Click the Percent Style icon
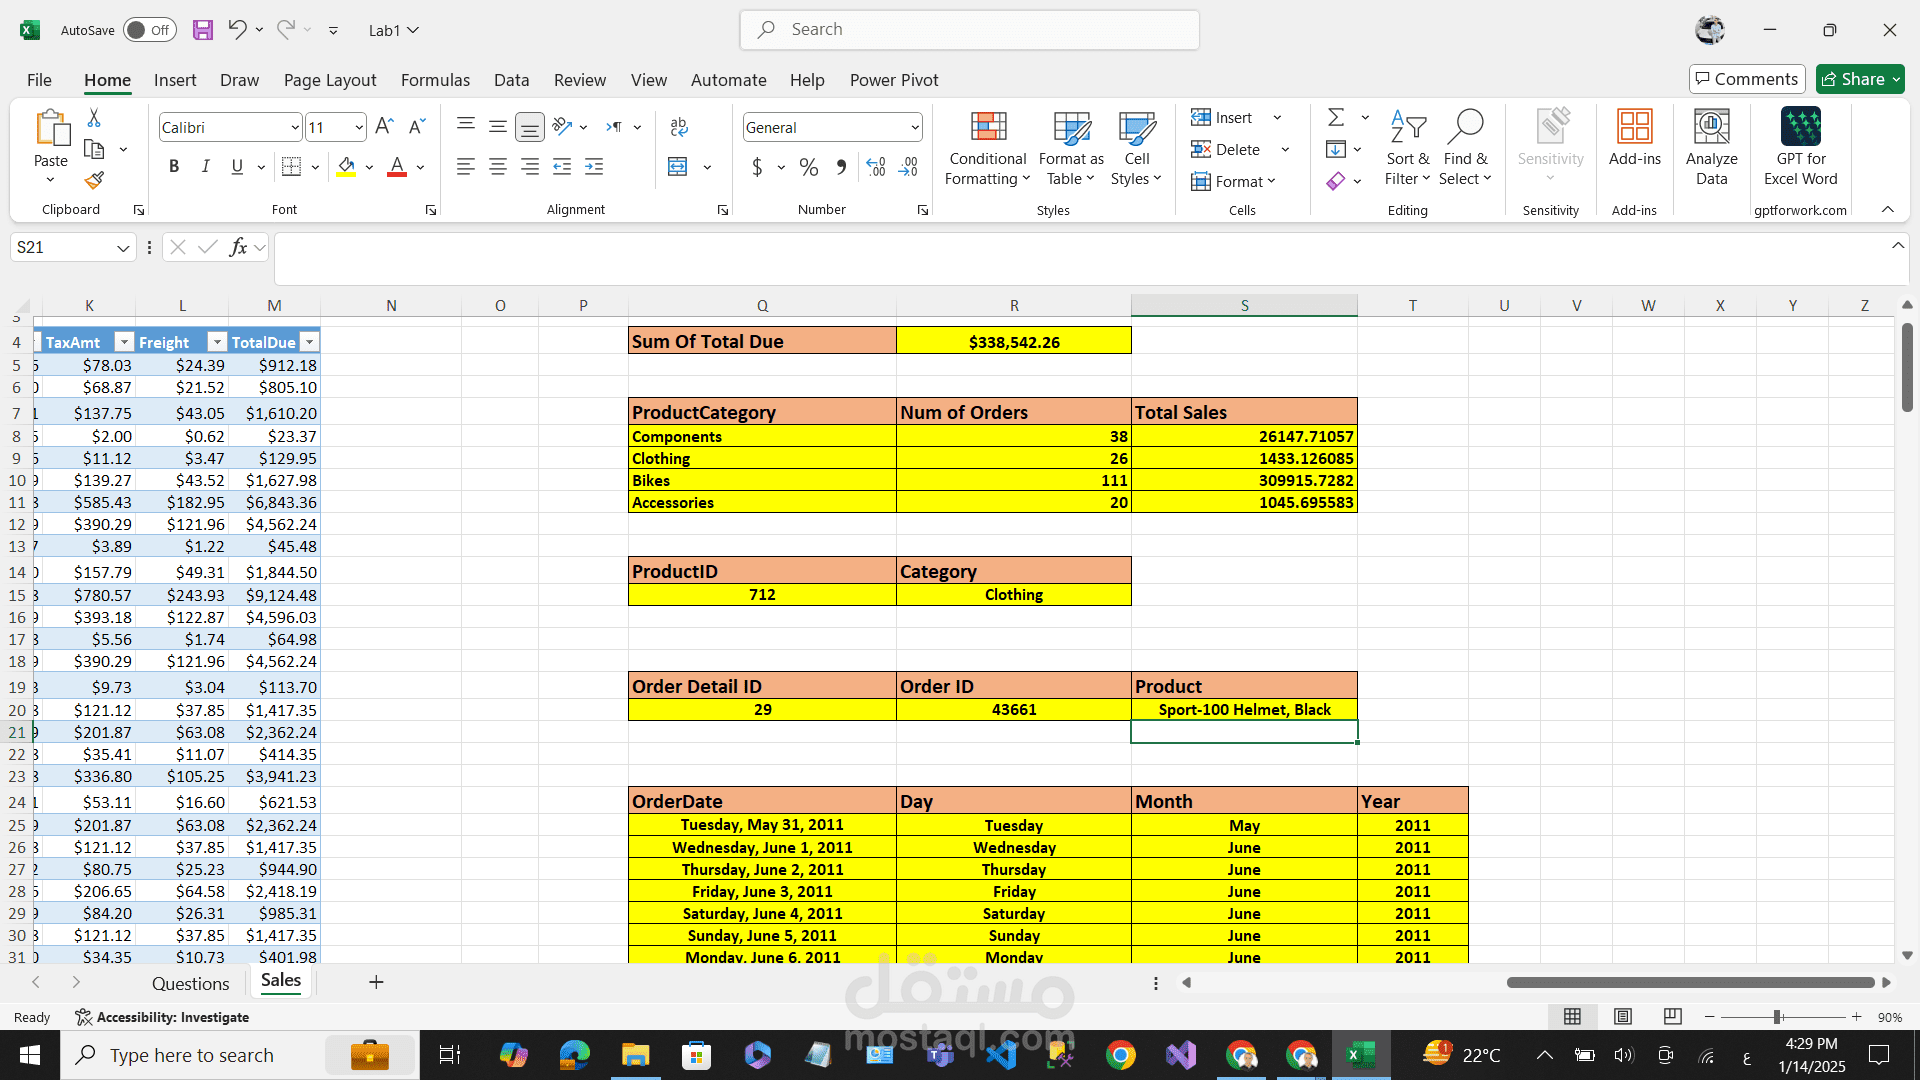This screenshot has width=1920, height=1080. tap(809, 167)
